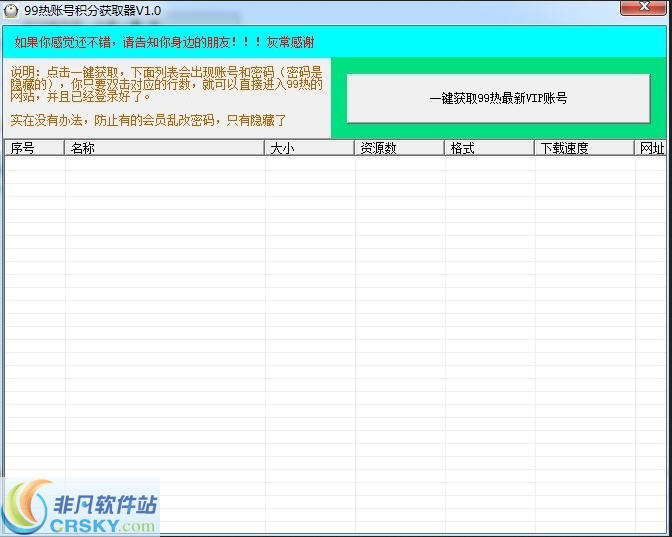The image size is (672, 537).
Task: Close the 99热账号积分获取器 window
Action: (x=643, y=6)
